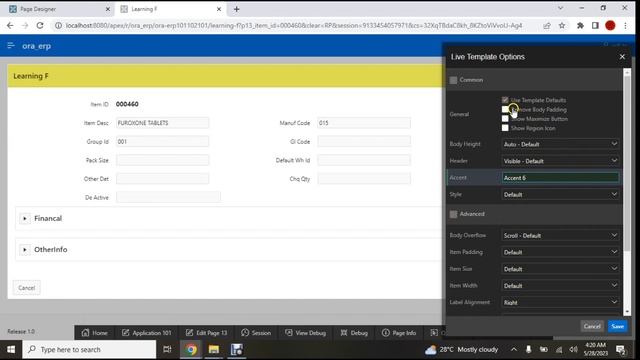Image resolution: width=640 pixels, height=360 pixels.
Task: Open Application 101 from developer toolbar
Action: click(x=147, y=333)
